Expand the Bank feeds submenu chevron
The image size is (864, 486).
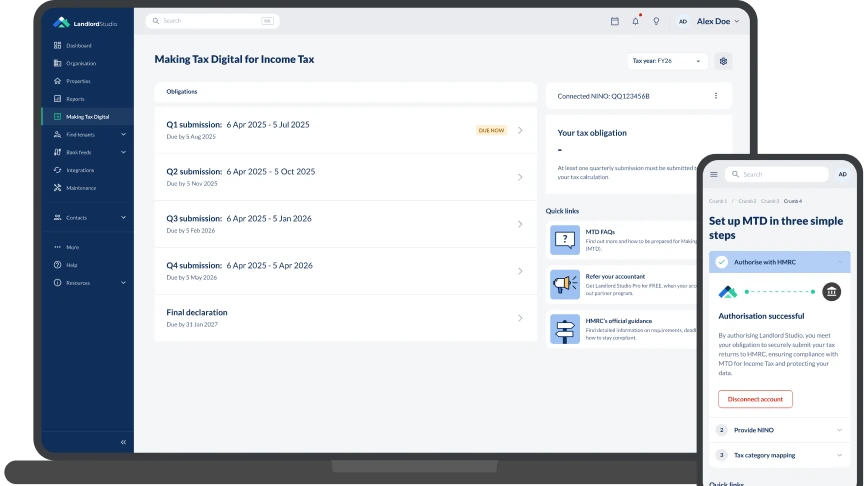click(x=123, y=152)
